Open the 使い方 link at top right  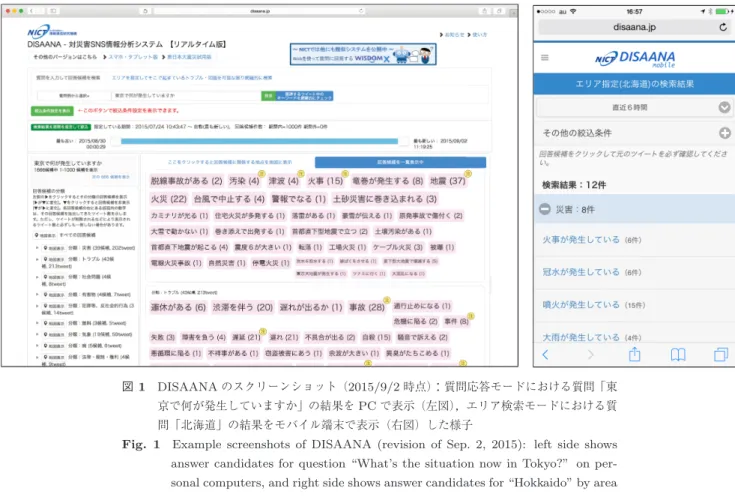pyautogui.click(x=480, y=35)
